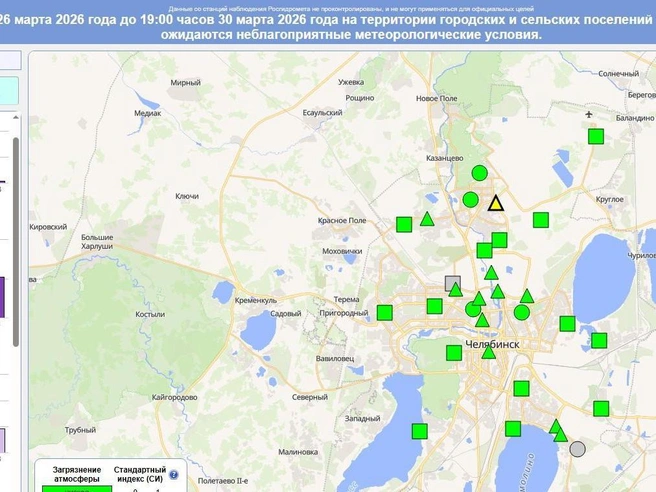Click the Костыли map label
Image resolution: width=656 pixels, height=492 pixels.
tap(150, 314)
